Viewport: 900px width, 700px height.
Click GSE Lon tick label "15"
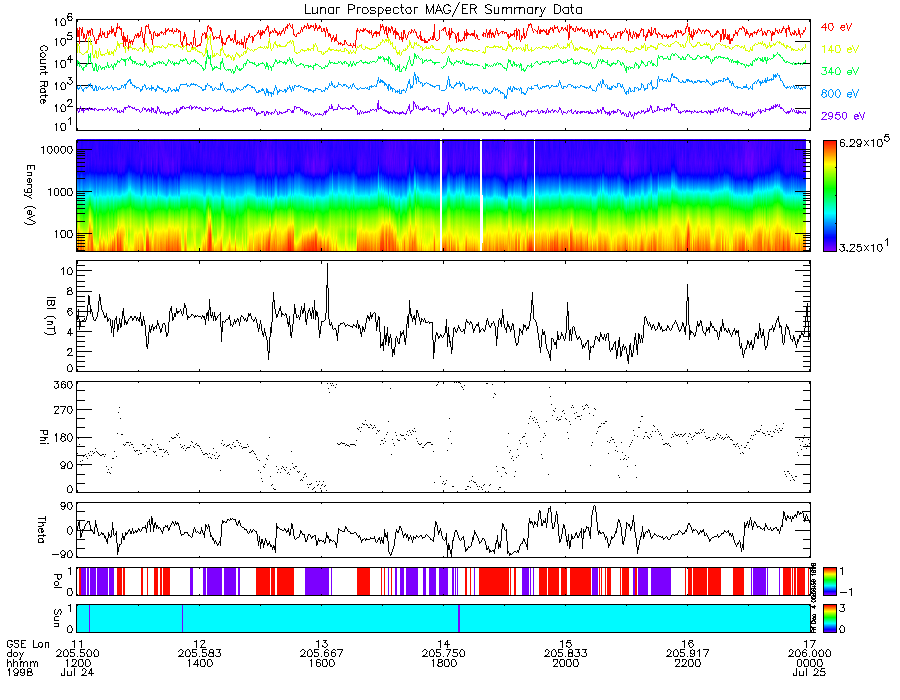click(566, 644)
